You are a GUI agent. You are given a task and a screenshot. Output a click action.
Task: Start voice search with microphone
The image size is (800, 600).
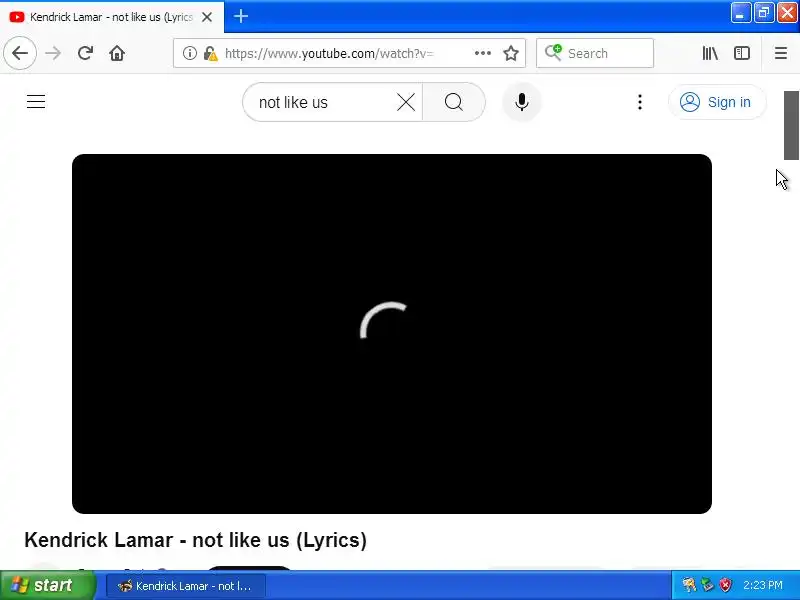pos(521,102)
